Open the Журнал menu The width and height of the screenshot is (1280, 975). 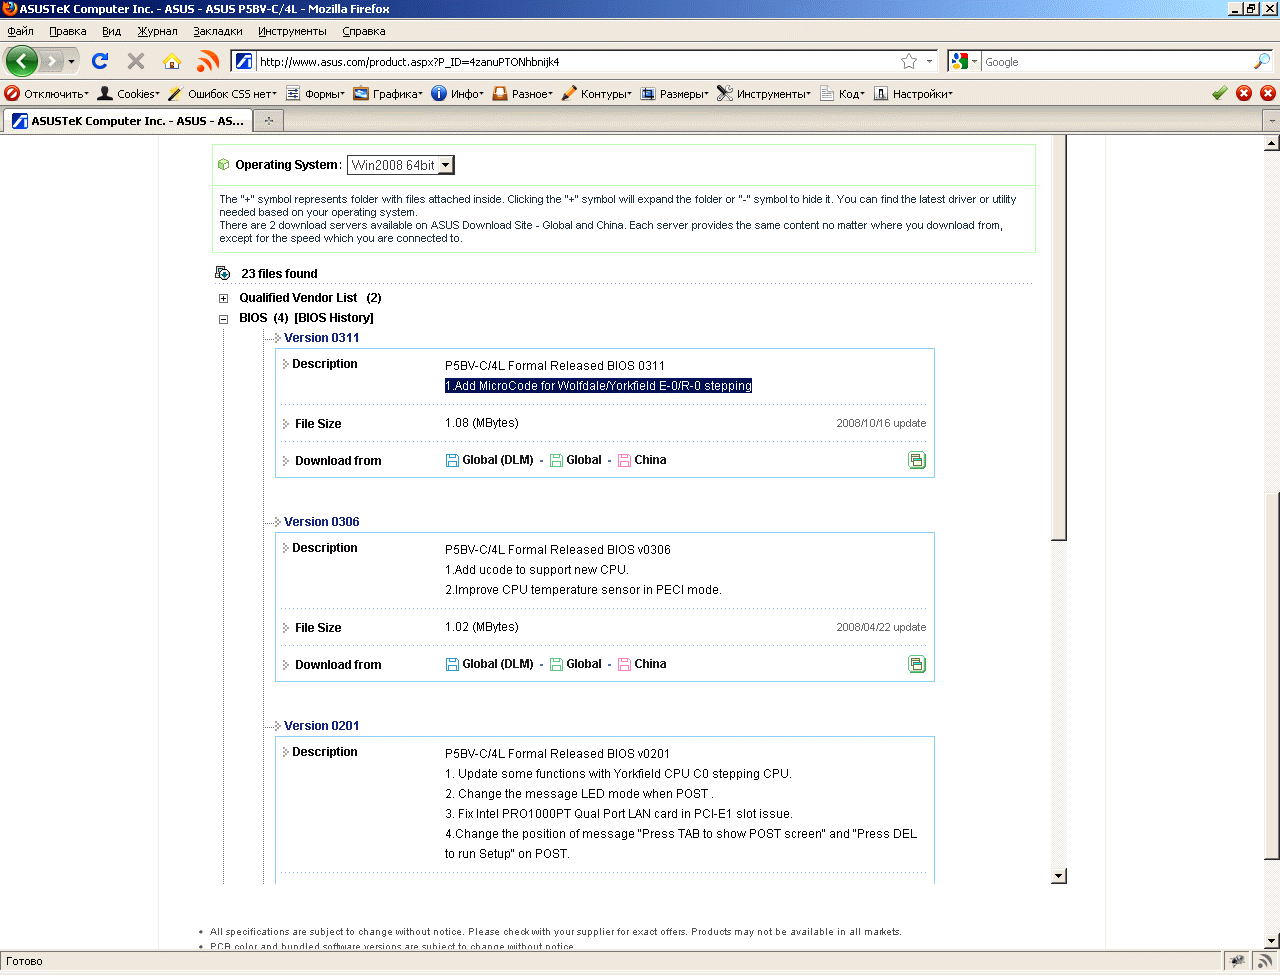(x=157, y=31)
